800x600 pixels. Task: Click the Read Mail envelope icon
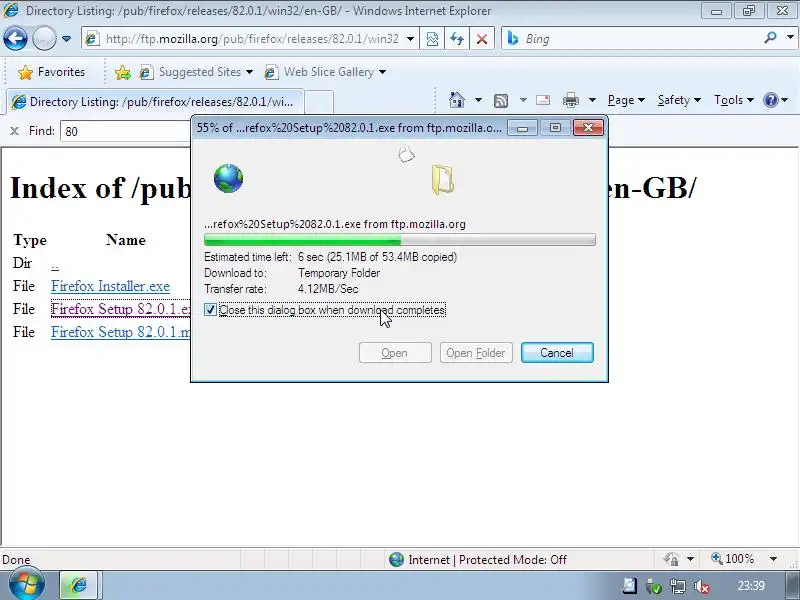543,100
